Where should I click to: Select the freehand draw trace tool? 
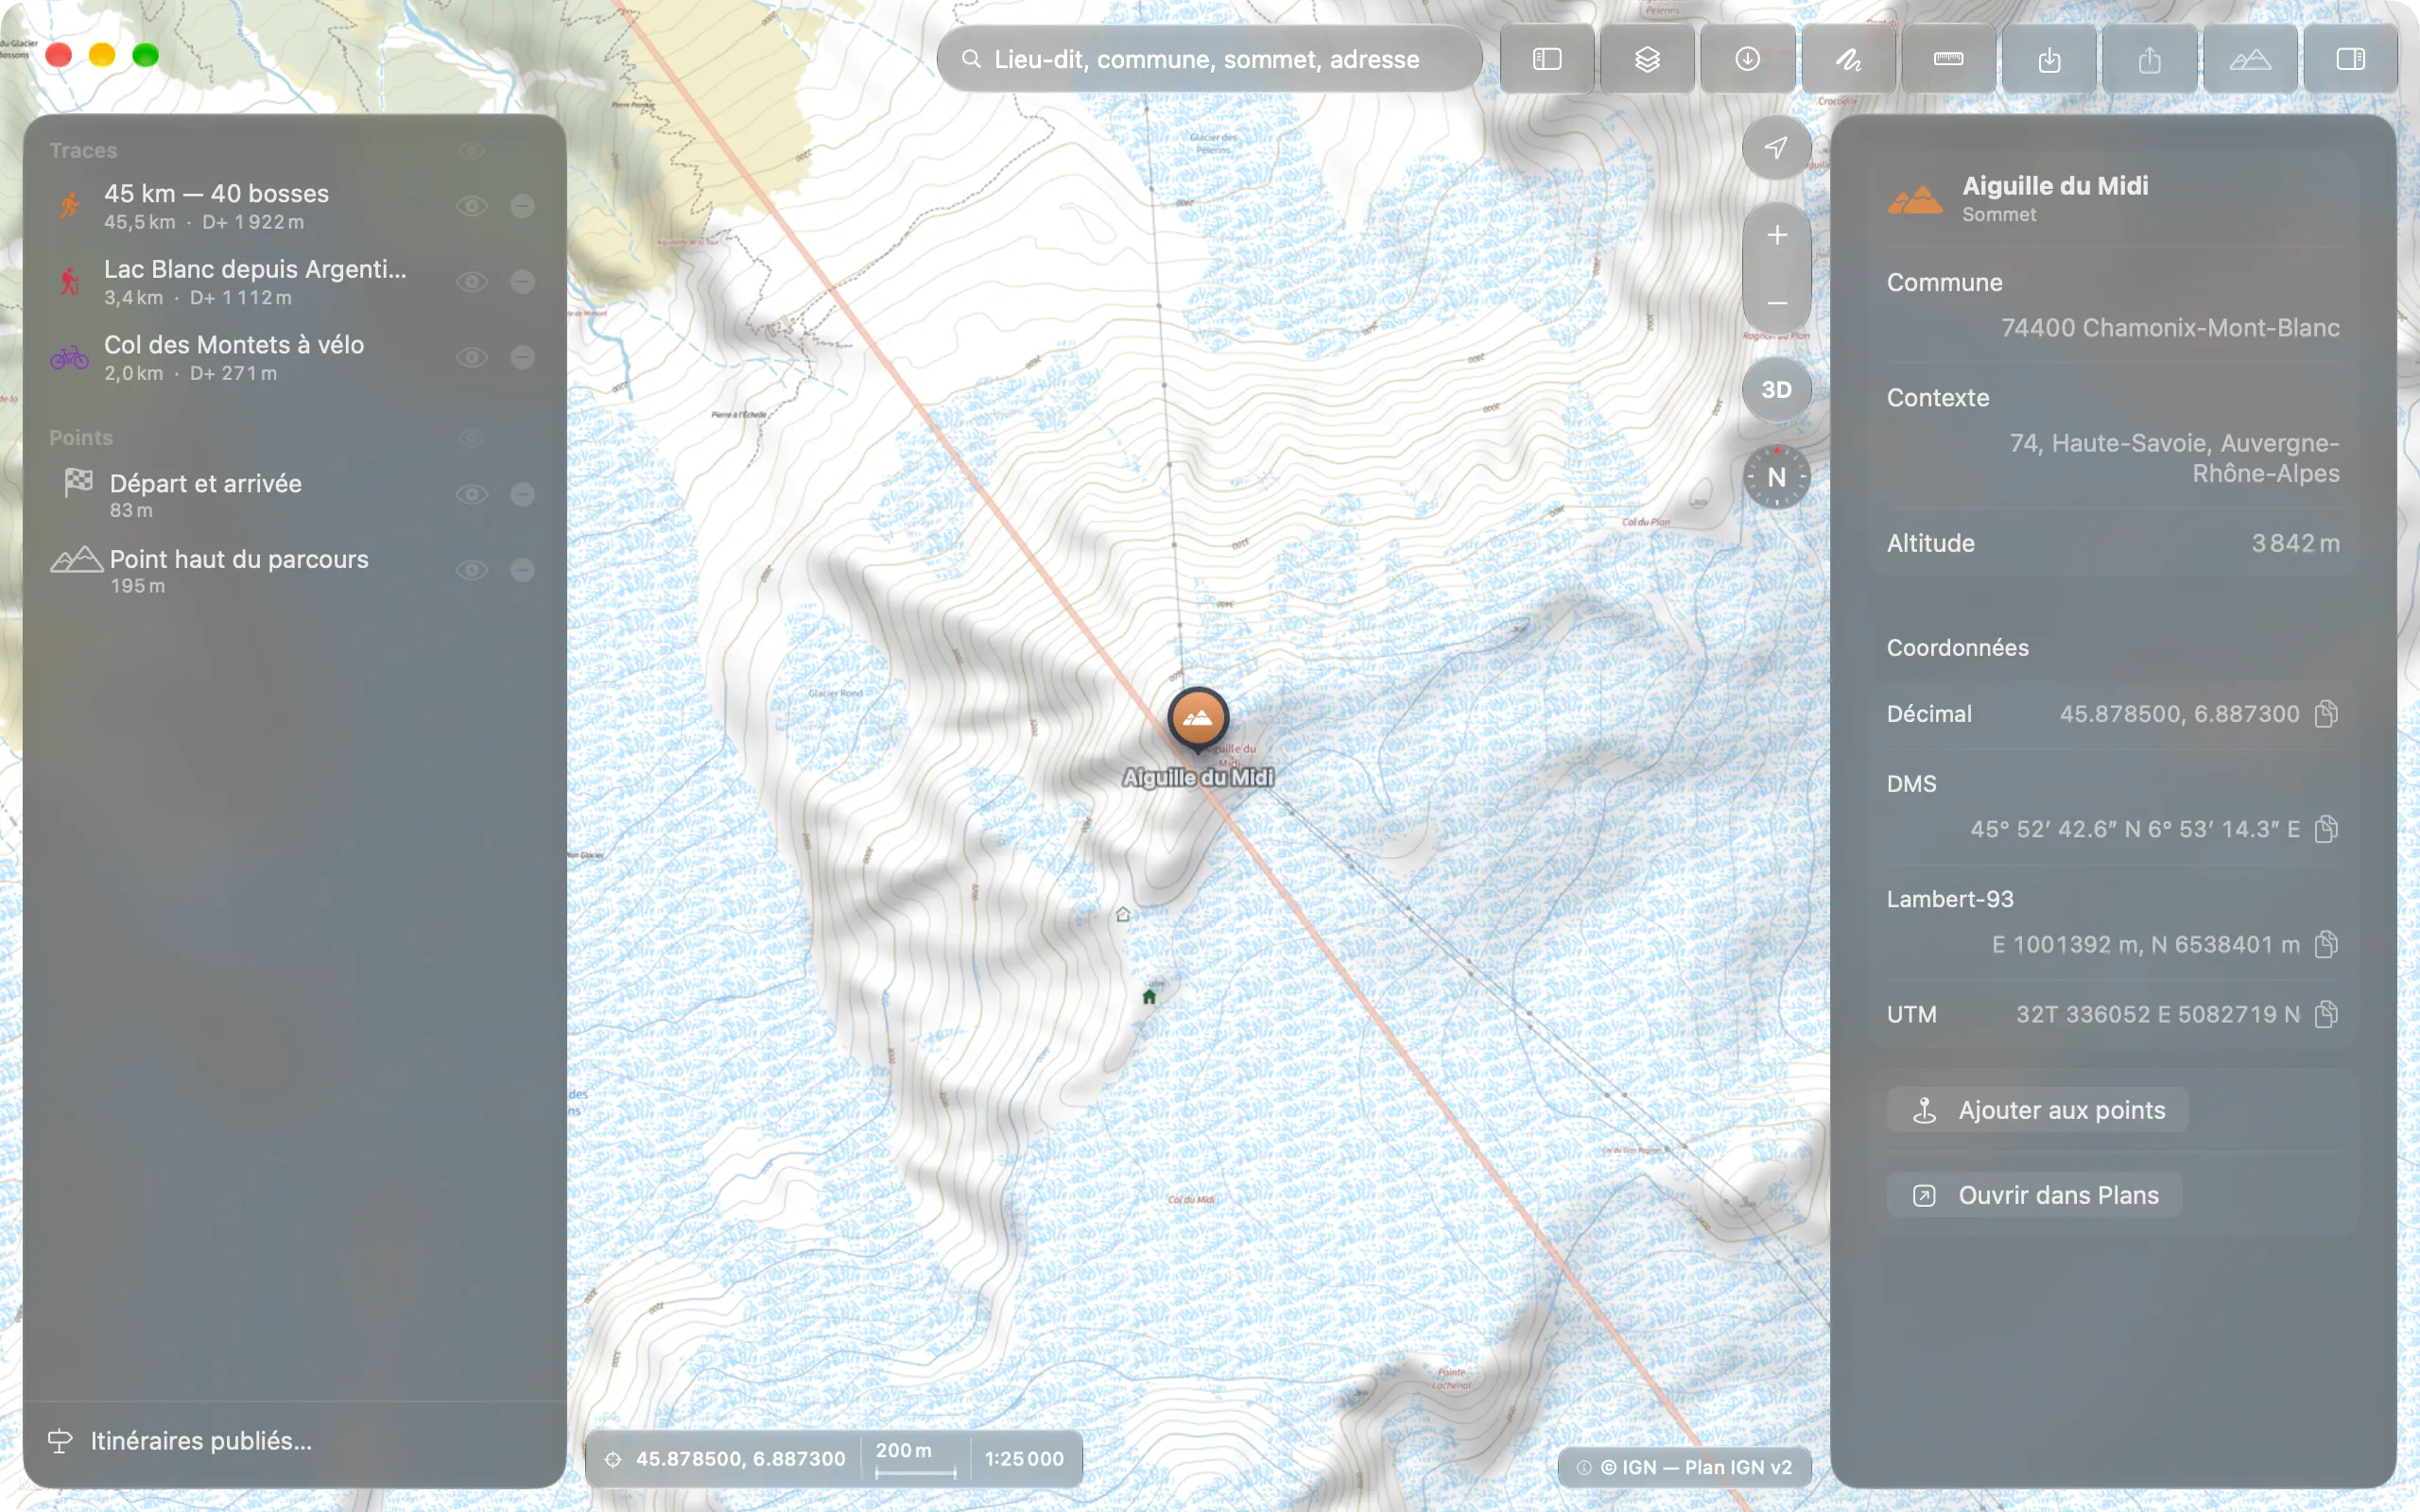(1848, 60)
